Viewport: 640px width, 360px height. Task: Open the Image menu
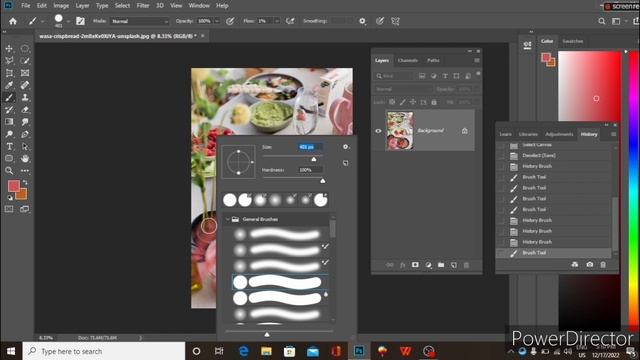61,6
